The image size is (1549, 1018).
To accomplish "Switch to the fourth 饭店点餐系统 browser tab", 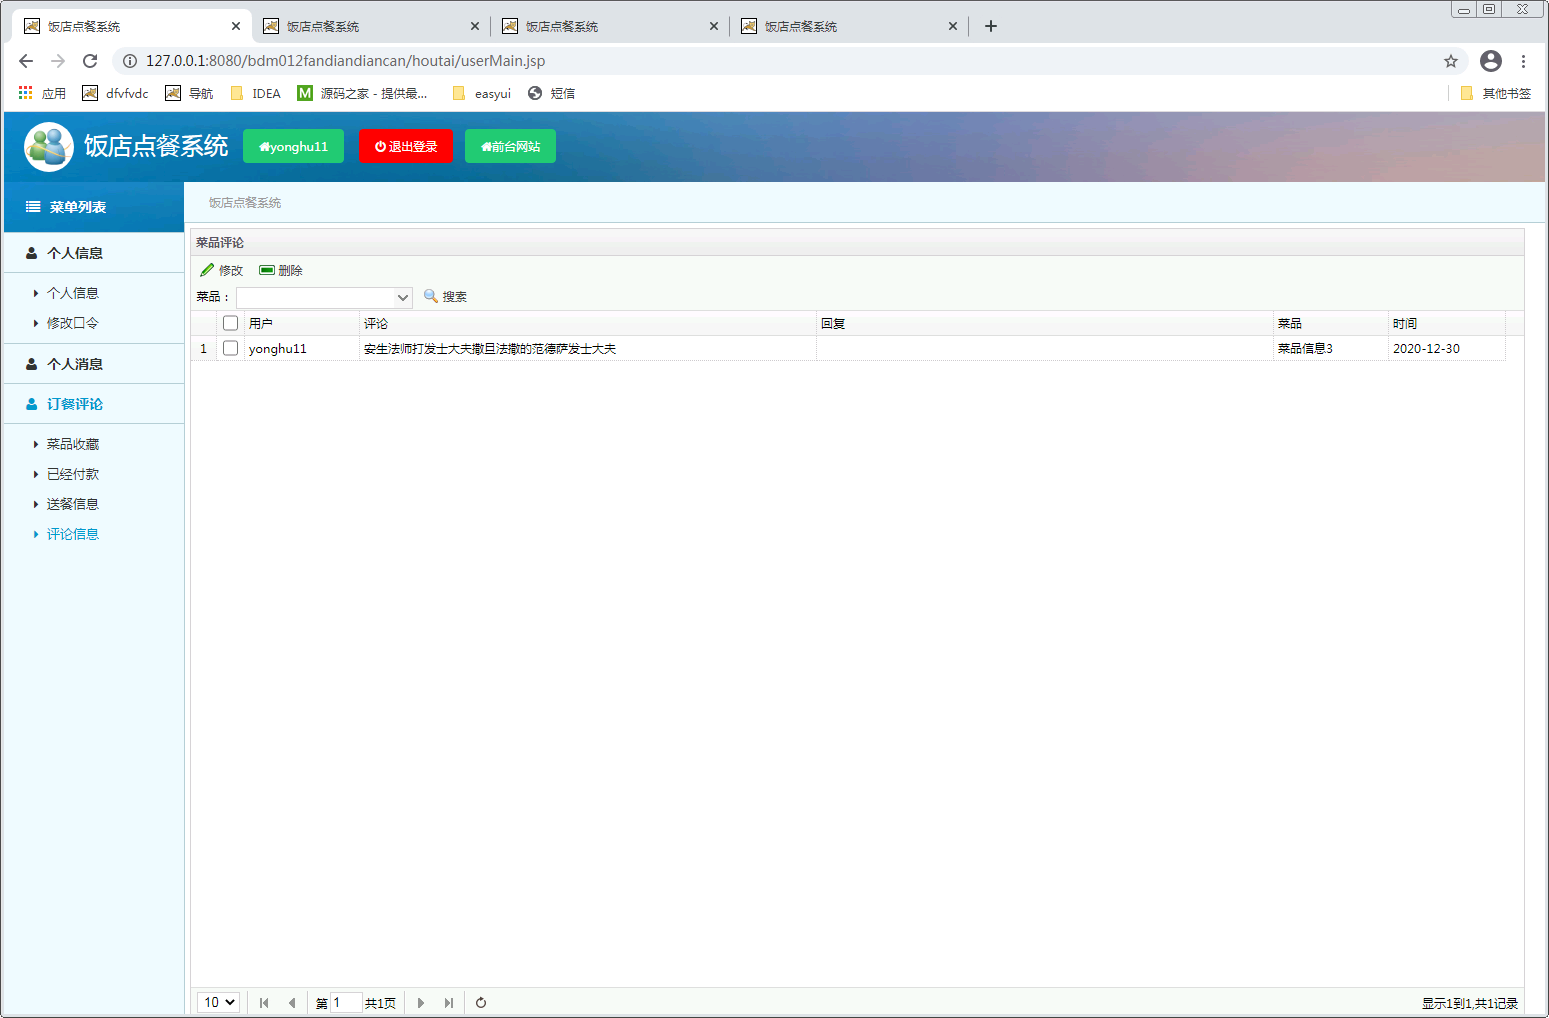I will point(849,26).
